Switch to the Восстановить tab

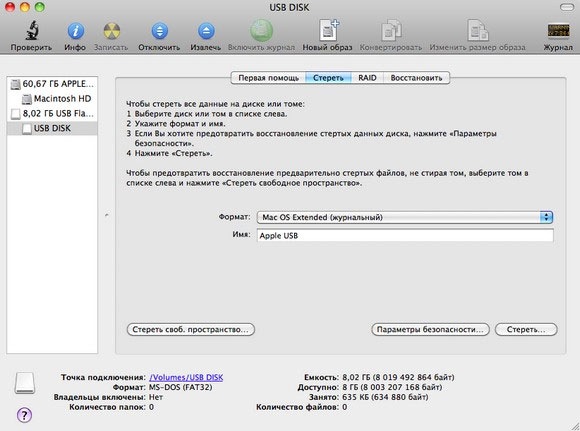tap(416, 78)
